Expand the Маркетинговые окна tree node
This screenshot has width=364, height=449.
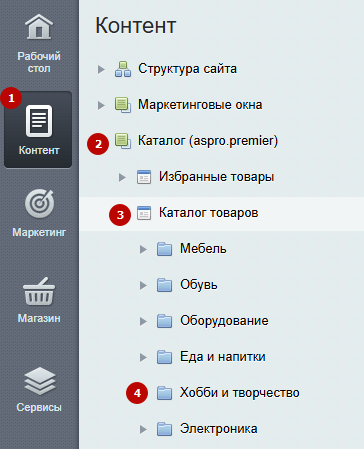tap(101, 105)
